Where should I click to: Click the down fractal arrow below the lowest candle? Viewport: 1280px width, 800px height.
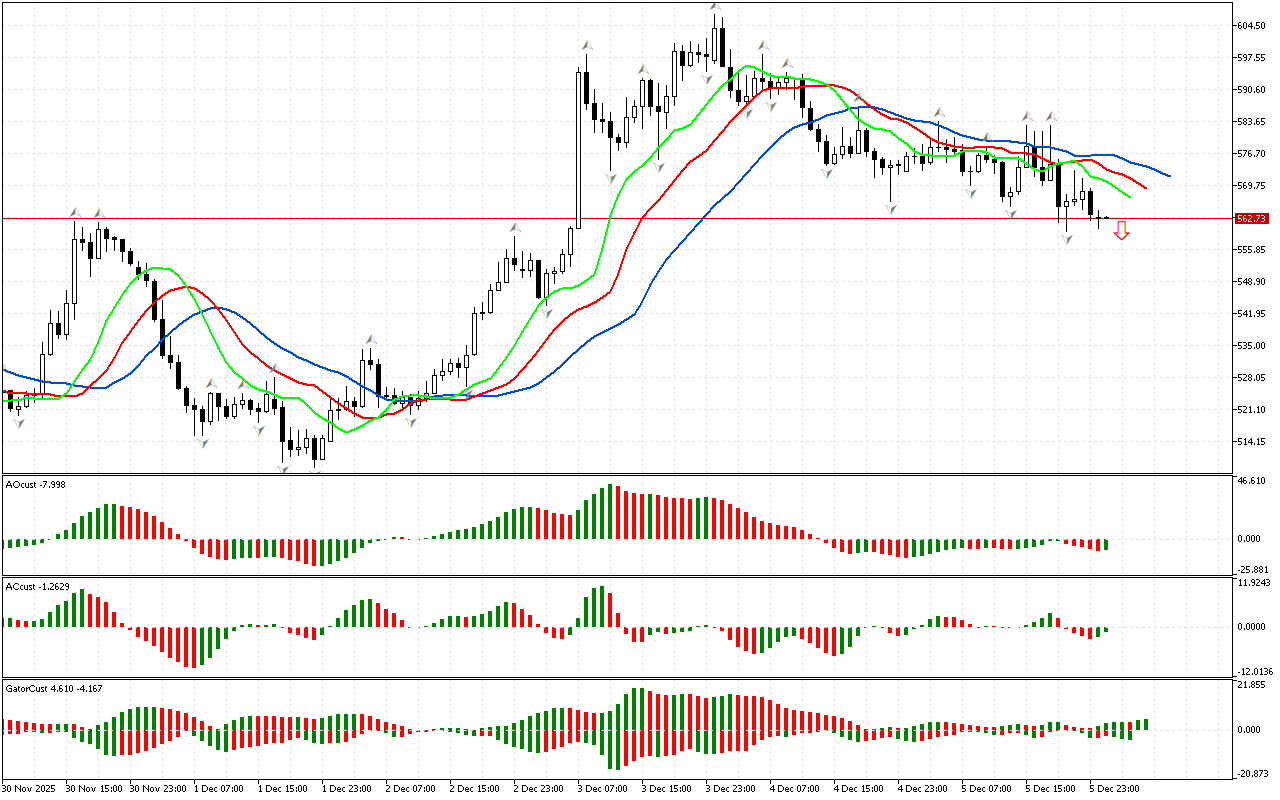click(x=283, y=468)
